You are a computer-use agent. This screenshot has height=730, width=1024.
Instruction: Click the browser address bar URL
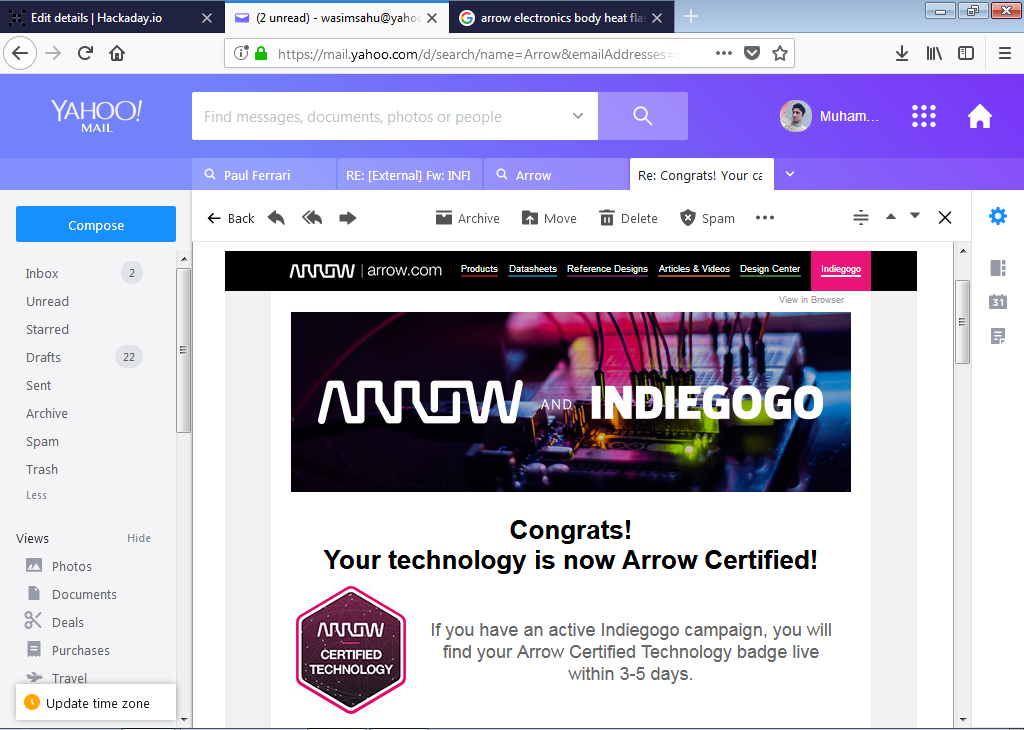[x=480, y=54]
